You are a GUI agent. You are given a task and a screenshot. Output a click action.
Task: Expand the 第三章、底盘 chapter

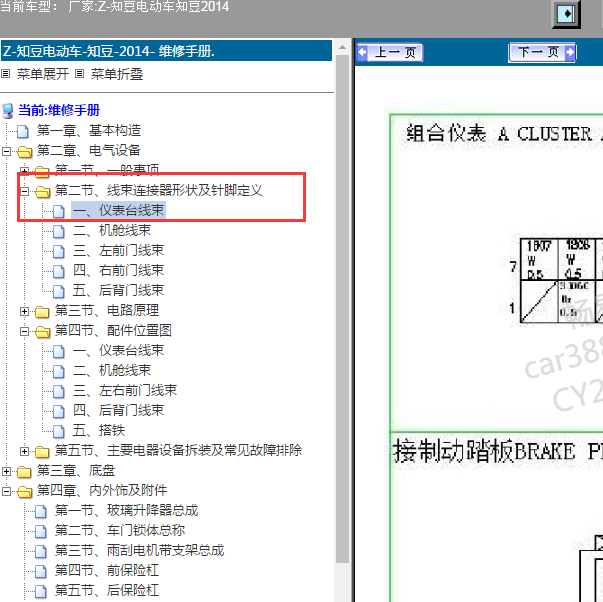tap(7, 471)
